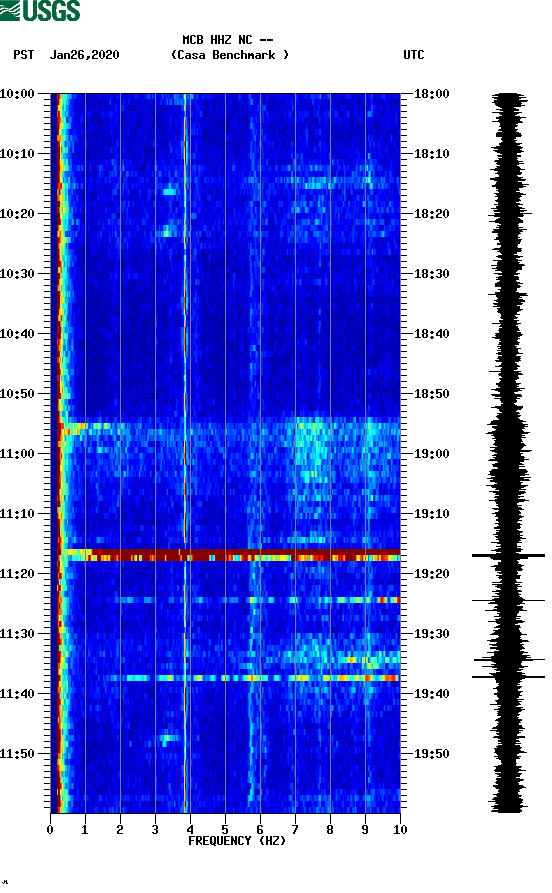
Task: Click the '2' frequency tick label
Action: (120, 830)
